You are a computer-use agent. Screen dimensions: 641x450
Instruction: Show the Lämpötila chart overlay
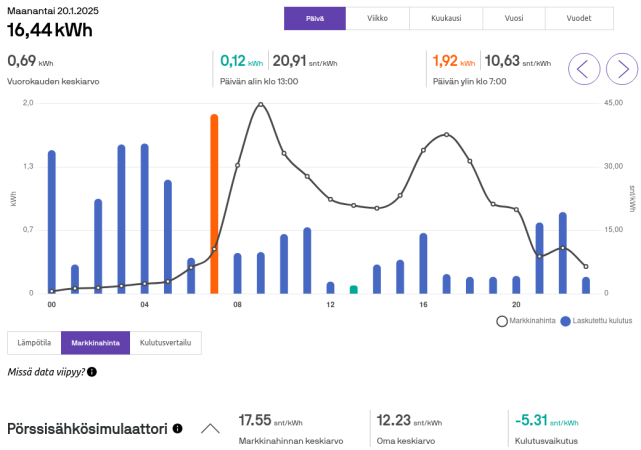(34, 343)
